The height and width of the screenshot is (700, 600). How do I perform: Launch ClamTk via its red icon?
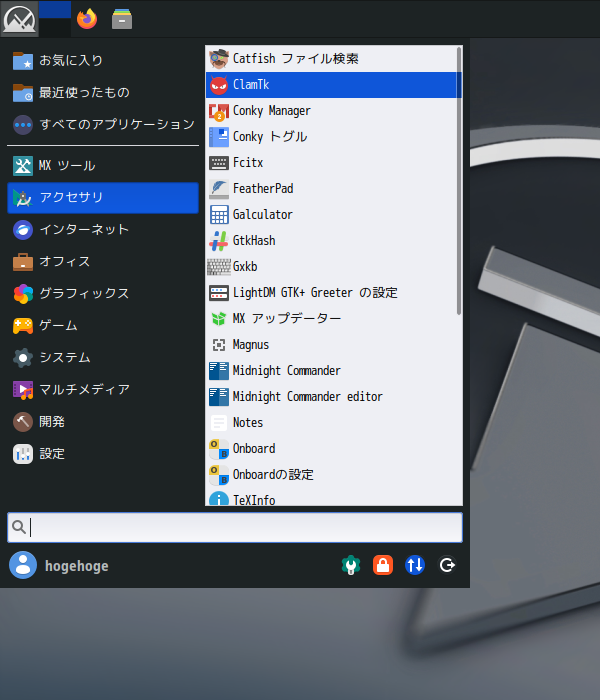point(219,85)
